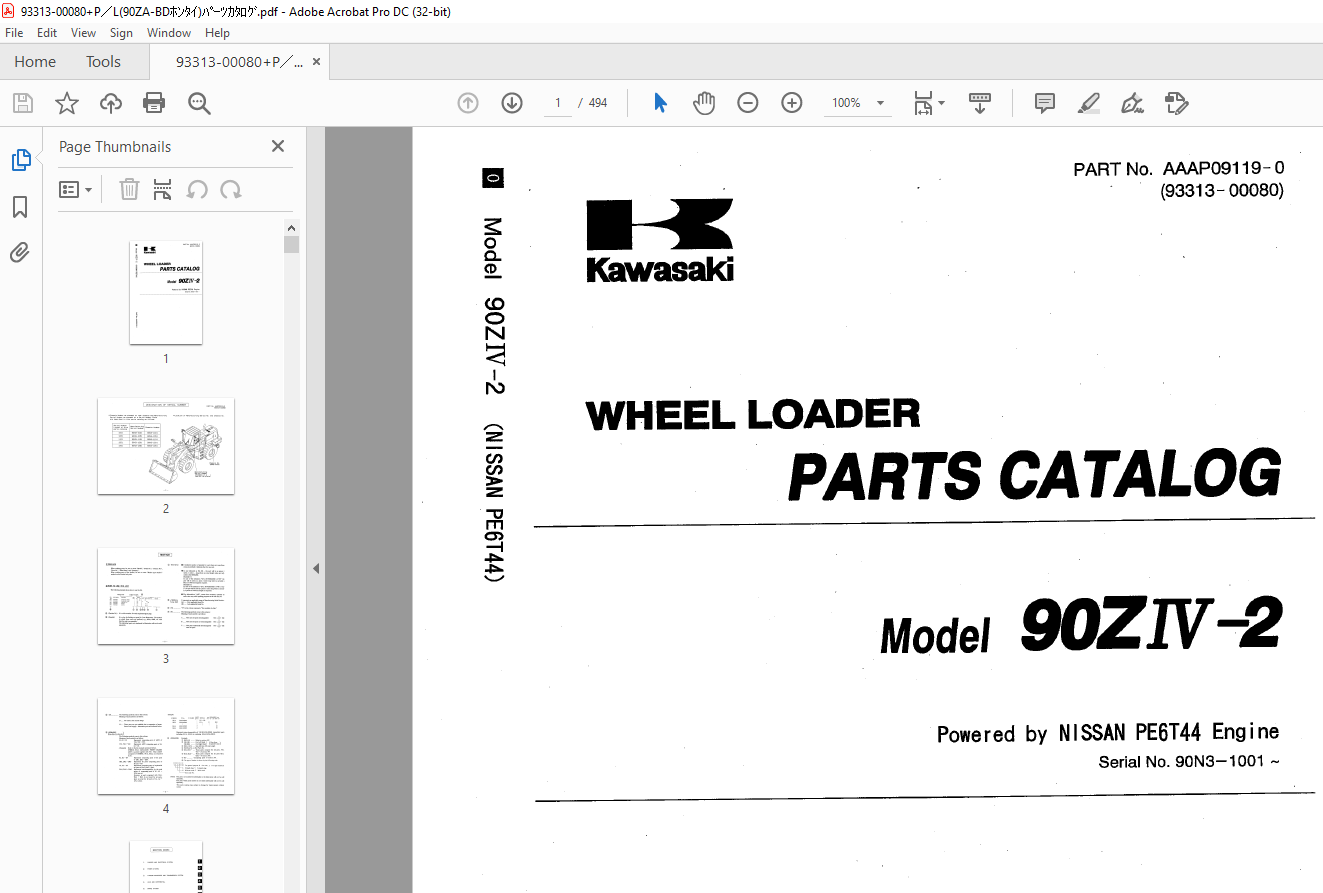Screen dimensions: 1323x893
Task: Collapse the navigation pane with the left triangle
Action: [x=316, y=568]
